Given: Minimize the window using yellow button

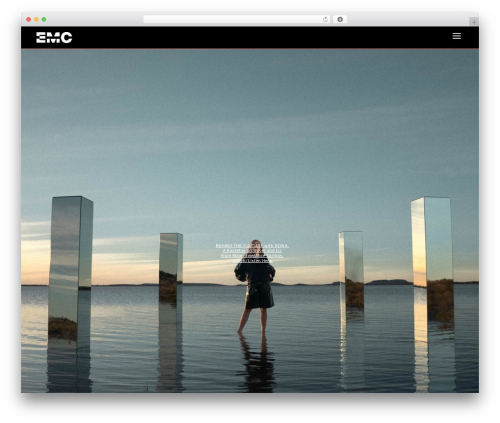Looking at the screenshot, I should click(36, 19).
